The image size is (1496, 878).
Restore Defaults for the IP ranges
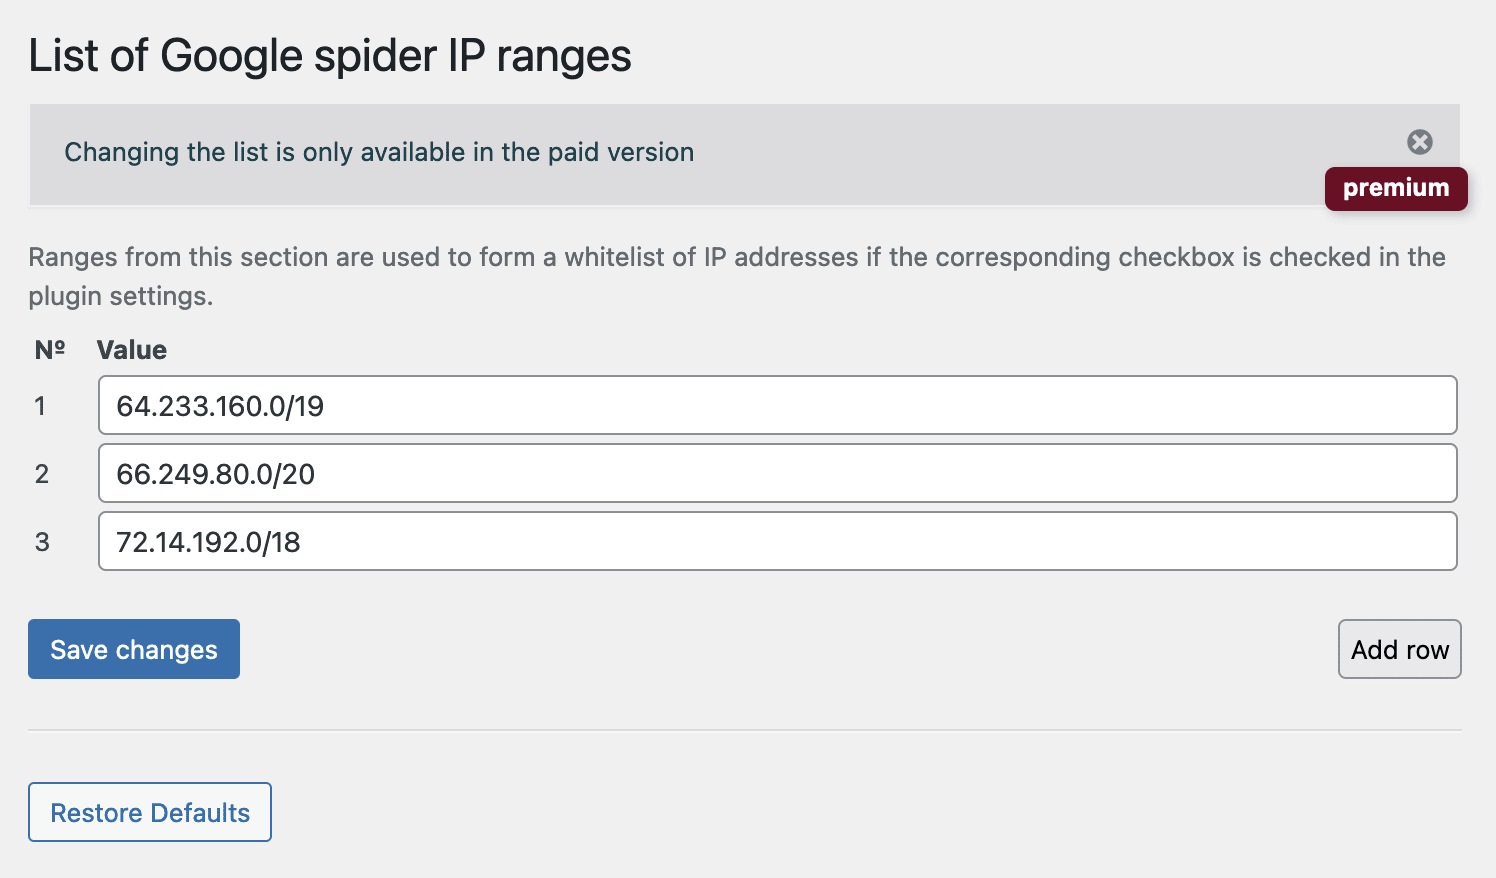pyautogui.click(x=150, y=812)
